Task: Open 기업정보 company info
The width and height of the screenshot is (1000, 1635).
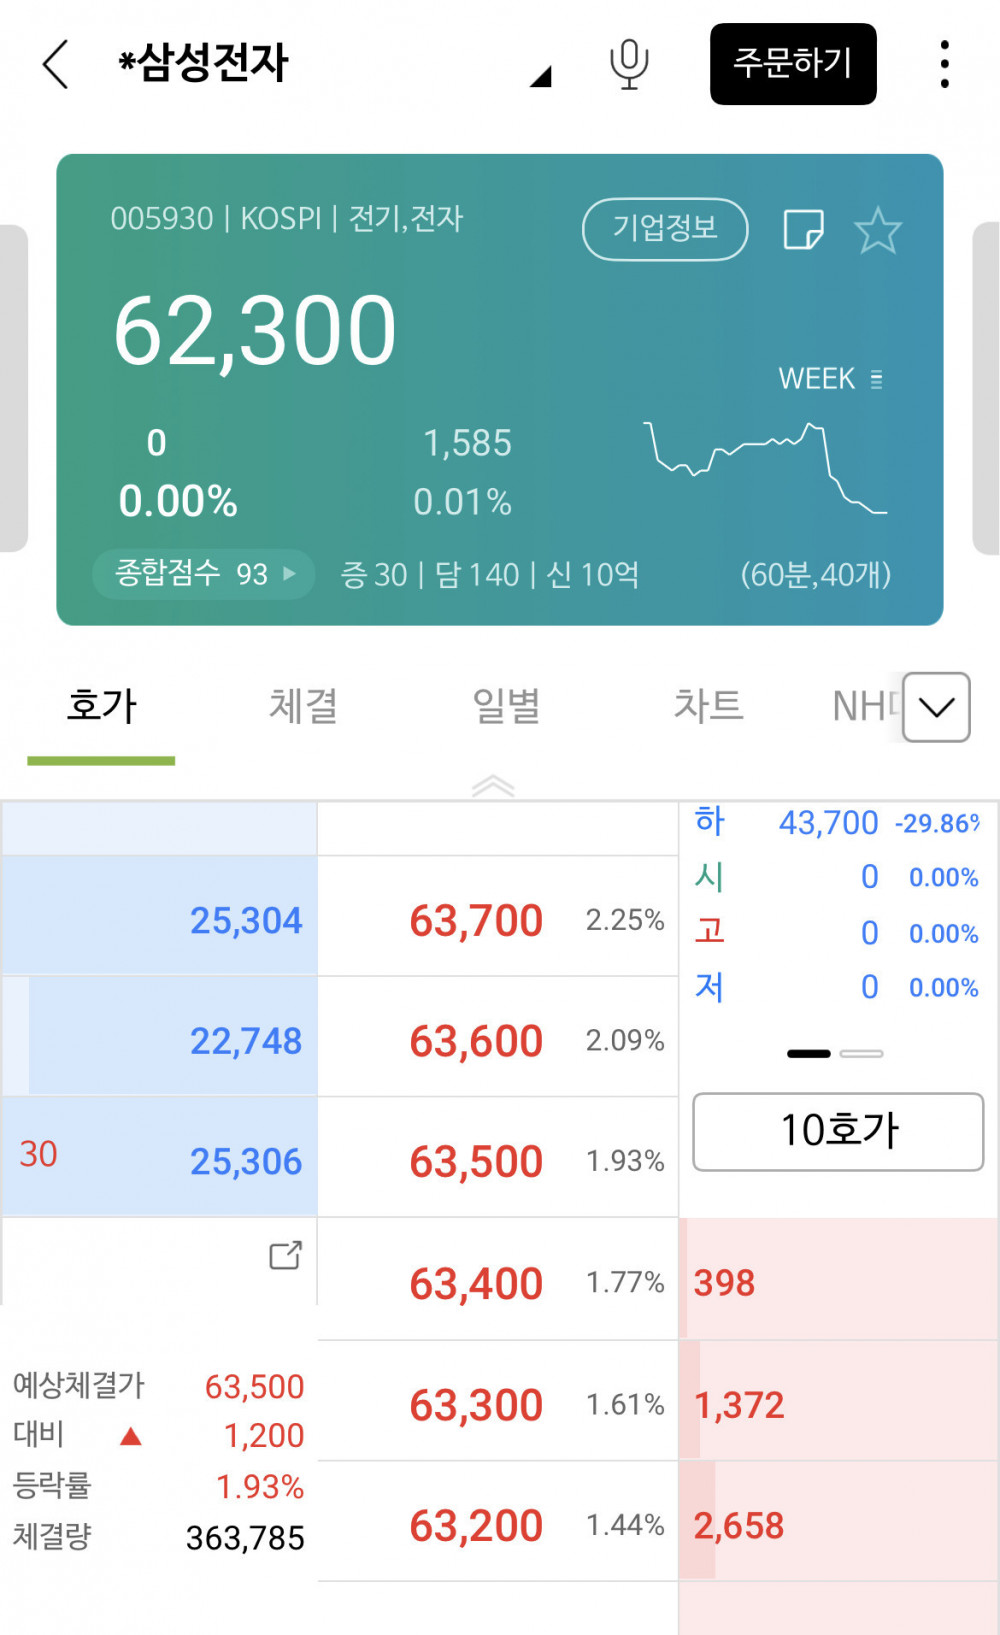Action: 665,228
